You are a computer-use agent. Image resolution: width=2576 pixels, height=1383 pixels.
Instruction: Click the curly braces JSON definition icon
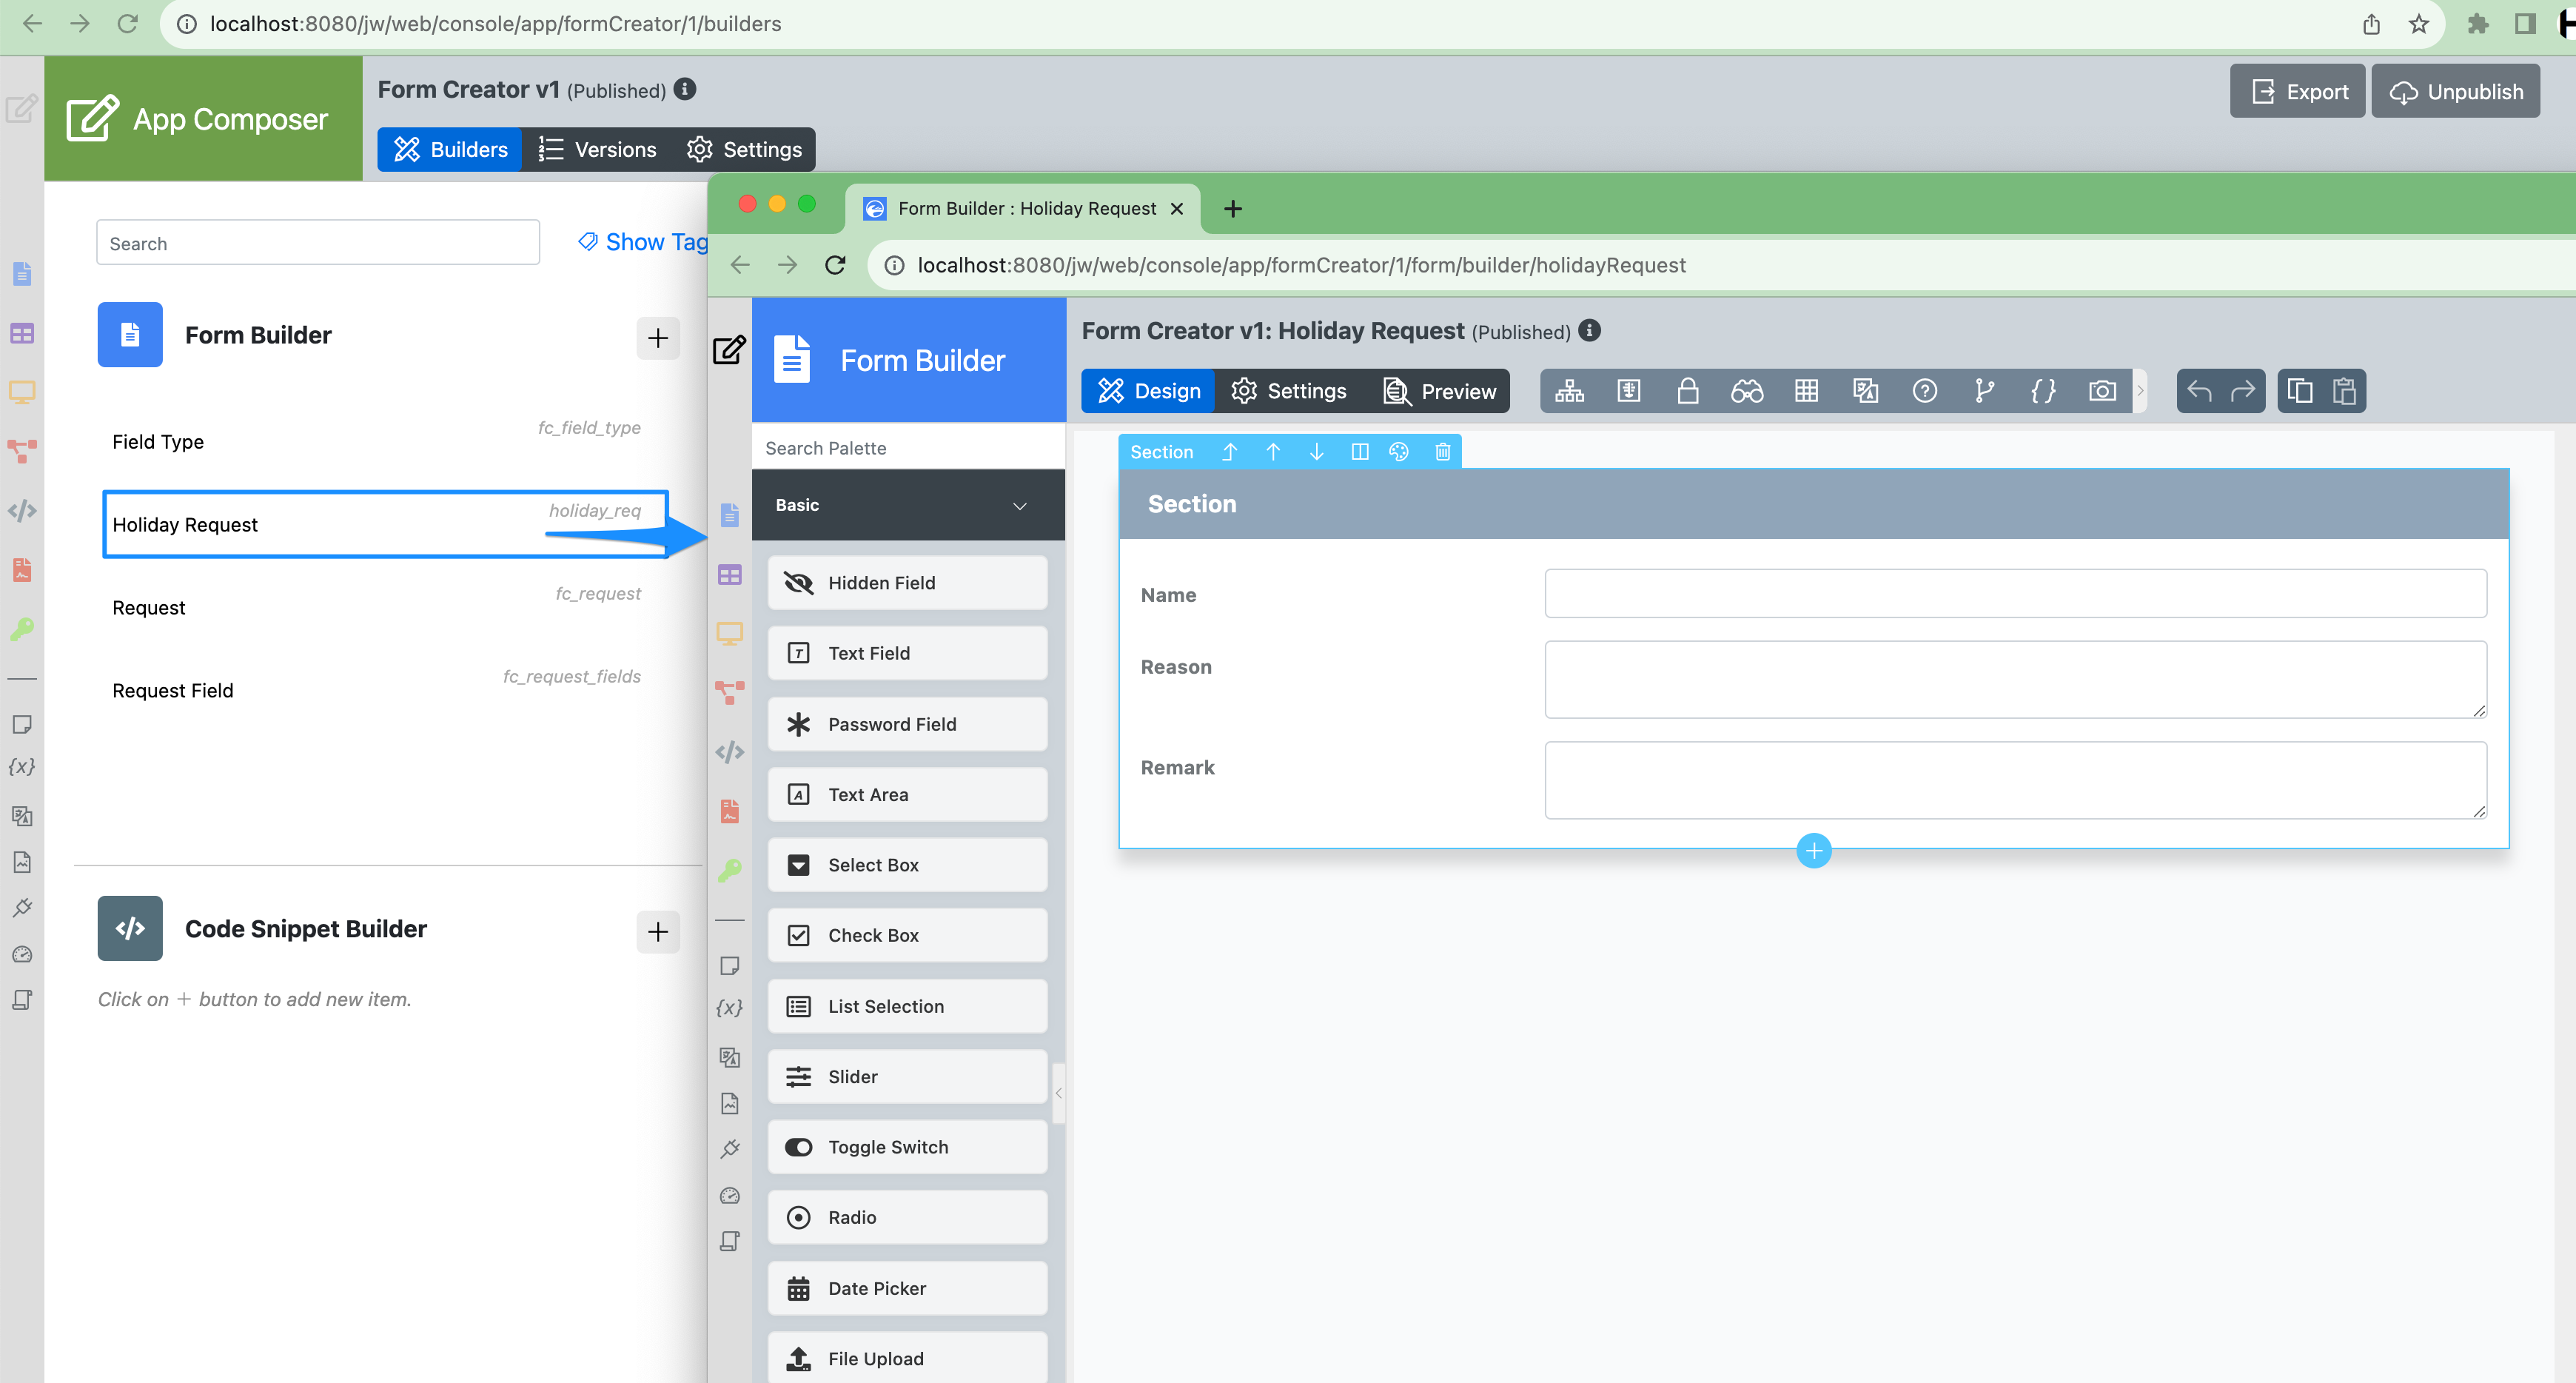2043,391
